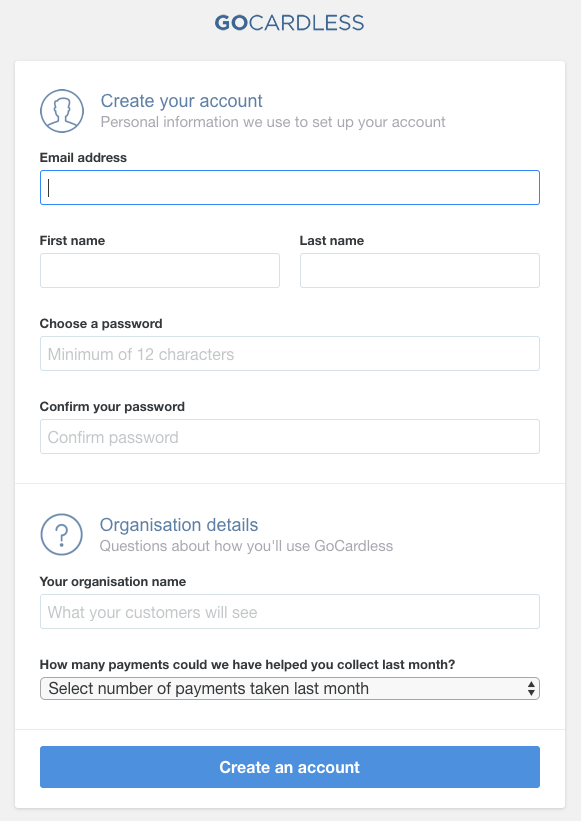Click the Email address label
This screenshot has width=581, height=821.
point(83,158)
